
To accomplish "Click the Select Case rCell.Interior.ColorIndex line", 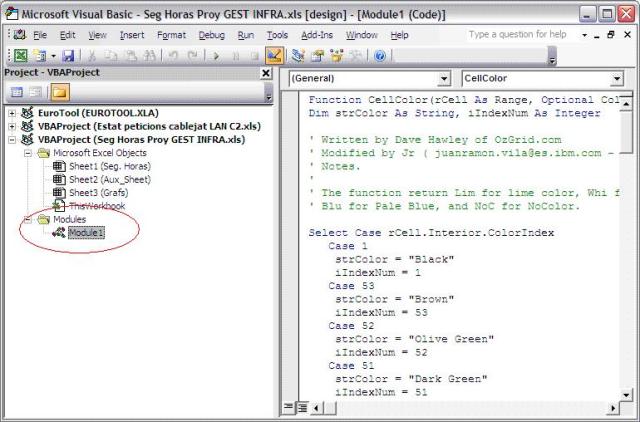I will click(431, 233).
